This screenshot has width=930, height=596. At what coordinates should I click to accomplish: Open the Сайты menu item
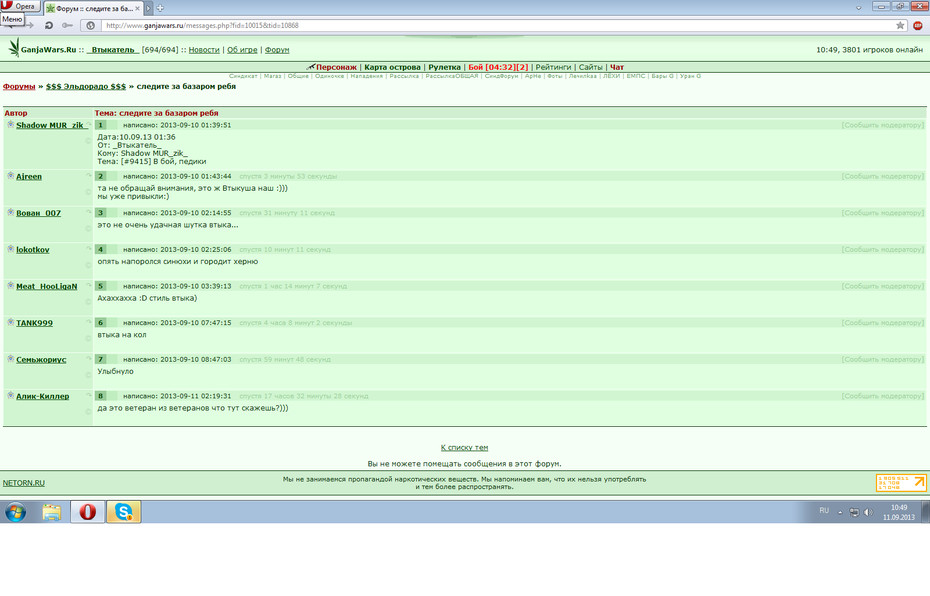590,67
